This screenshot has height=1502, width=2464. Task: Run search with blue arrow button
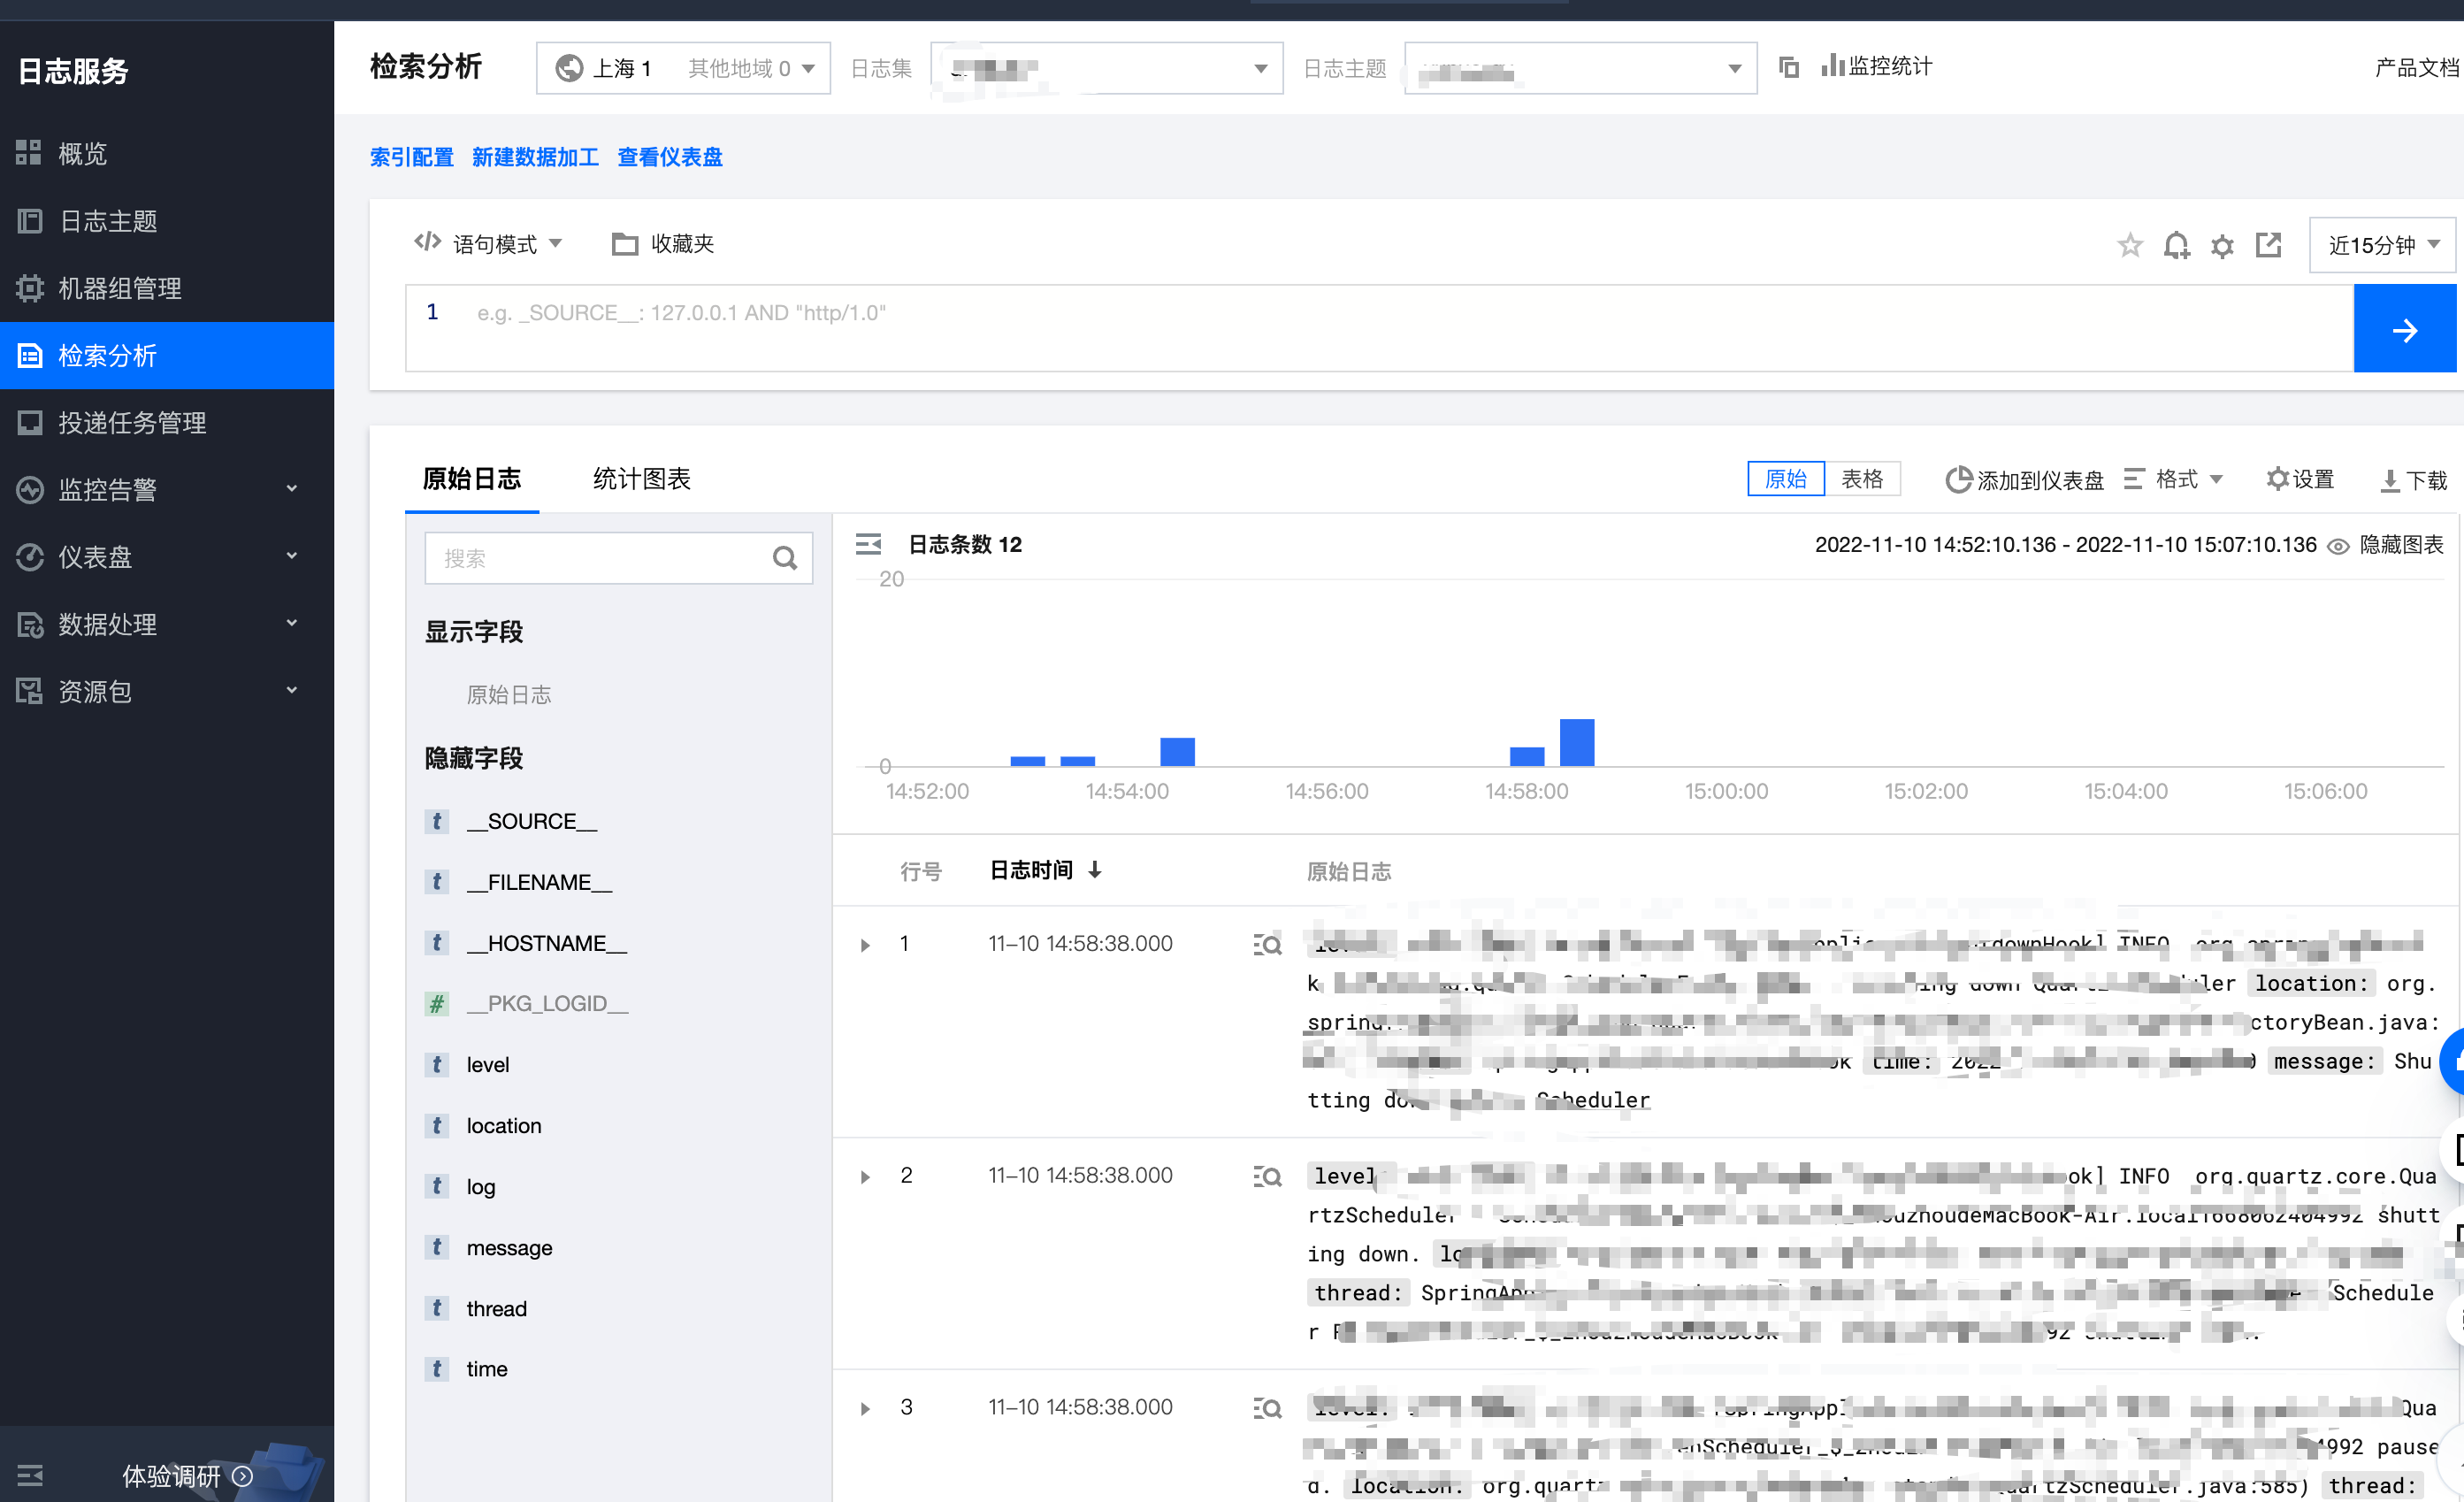pyautogui.click(x=2404, y=329)
